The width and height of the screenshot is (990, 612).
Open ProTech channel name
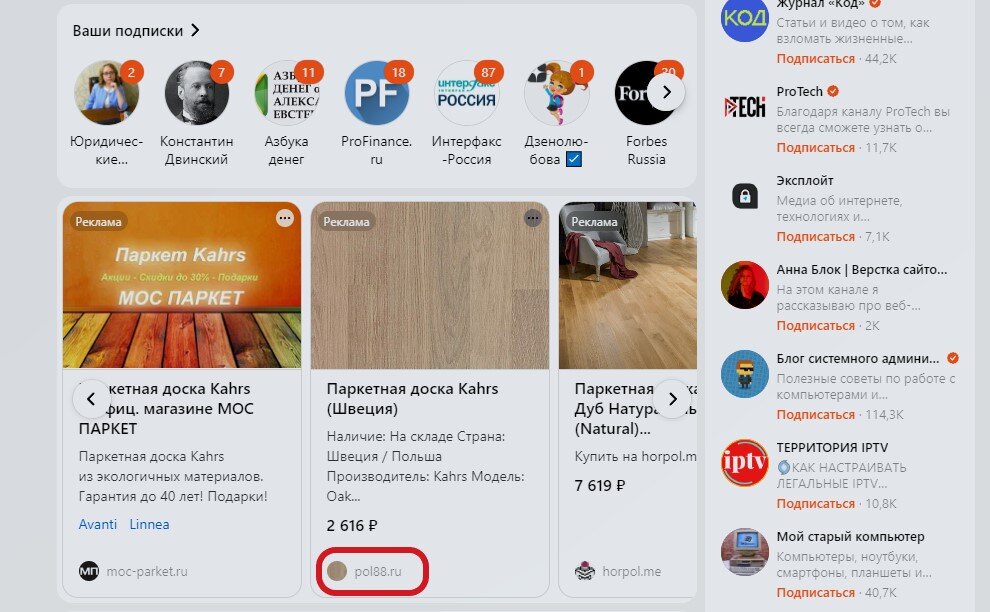point(799,92)
